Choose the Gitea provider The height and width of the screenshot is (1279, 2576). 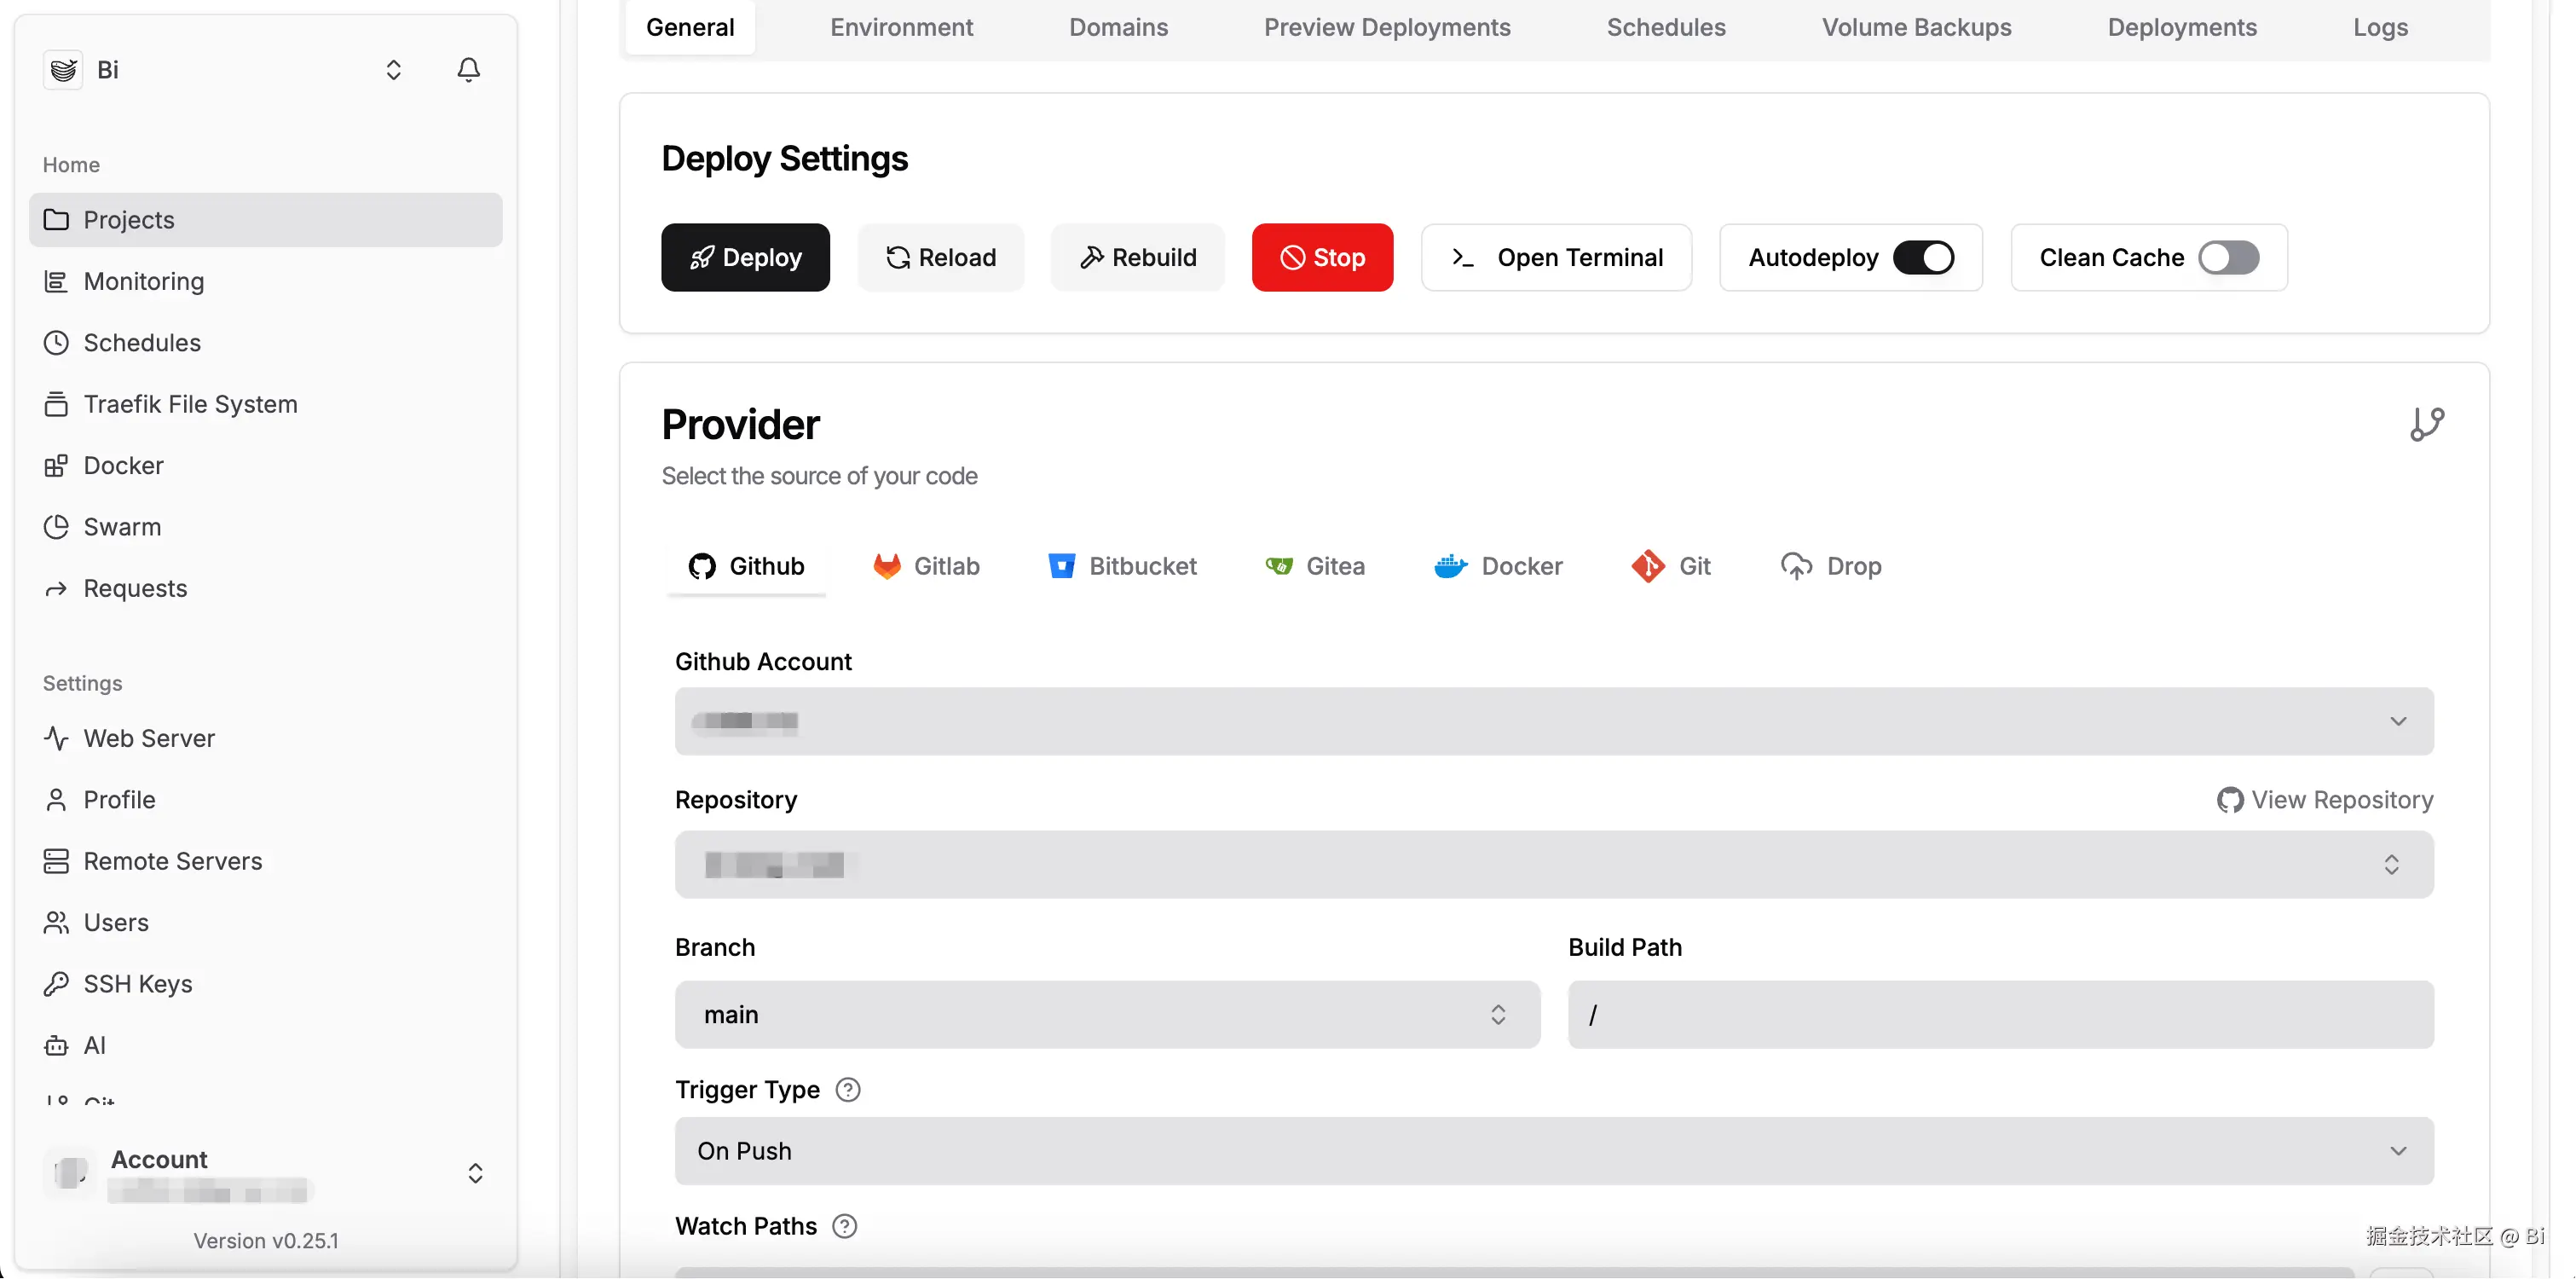point(1314,566)
